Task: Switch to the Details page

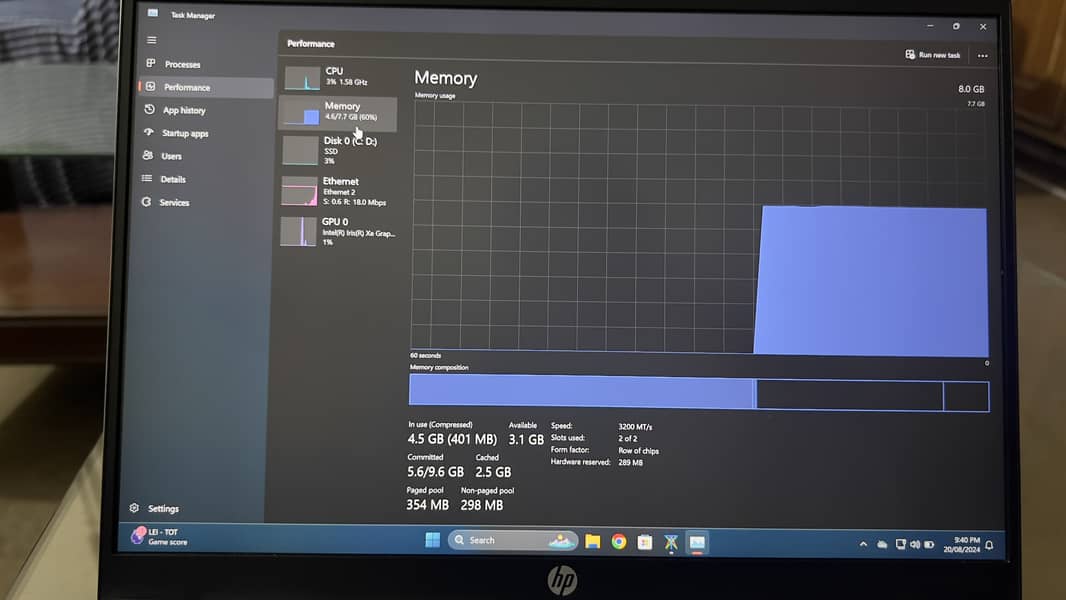Action: (172, 179)
